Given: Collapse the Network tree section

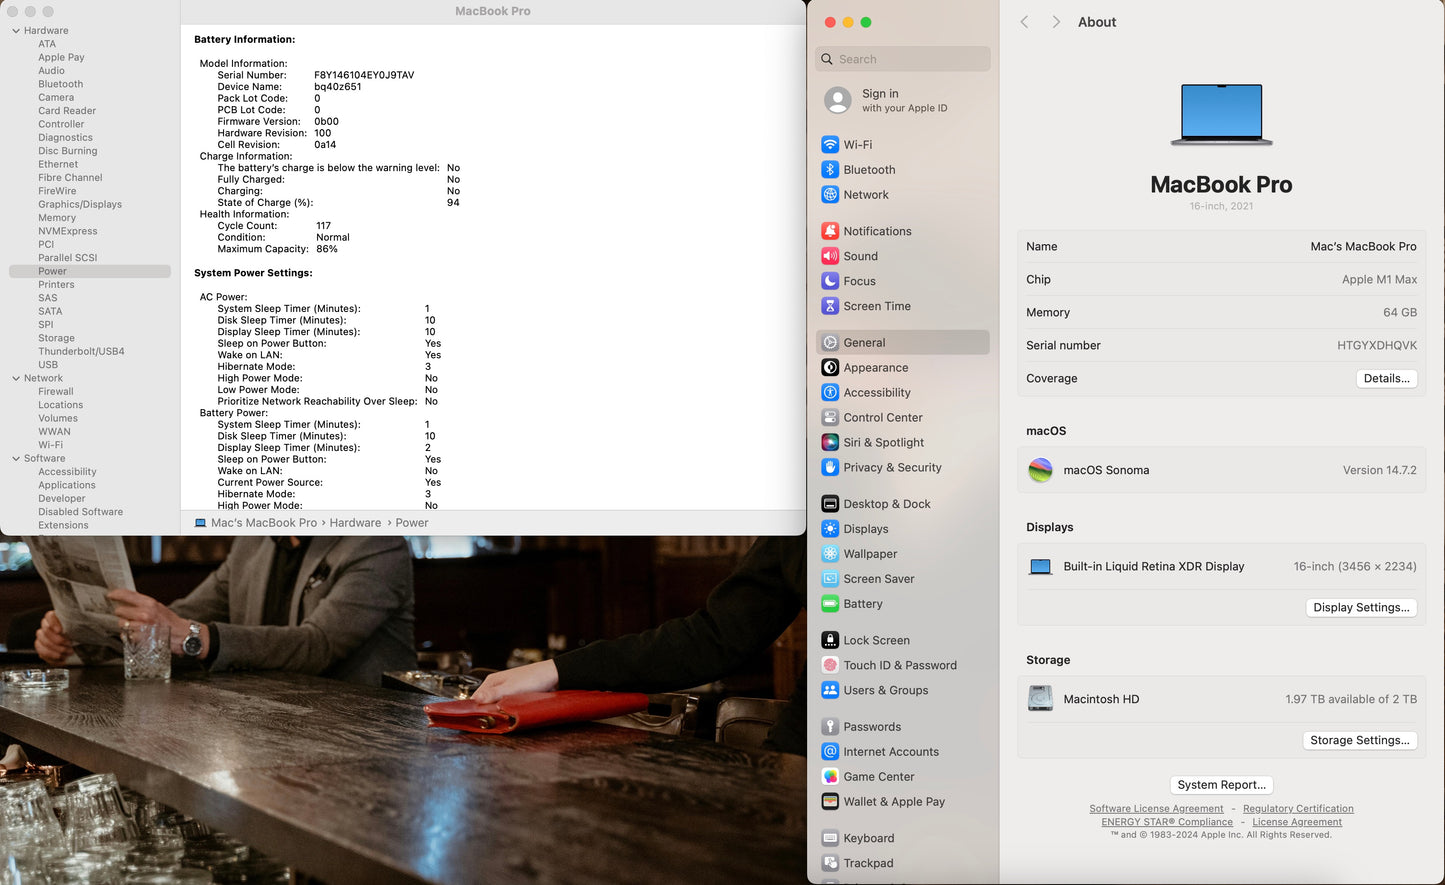Looking at the screenshot, I should point(16,379).
